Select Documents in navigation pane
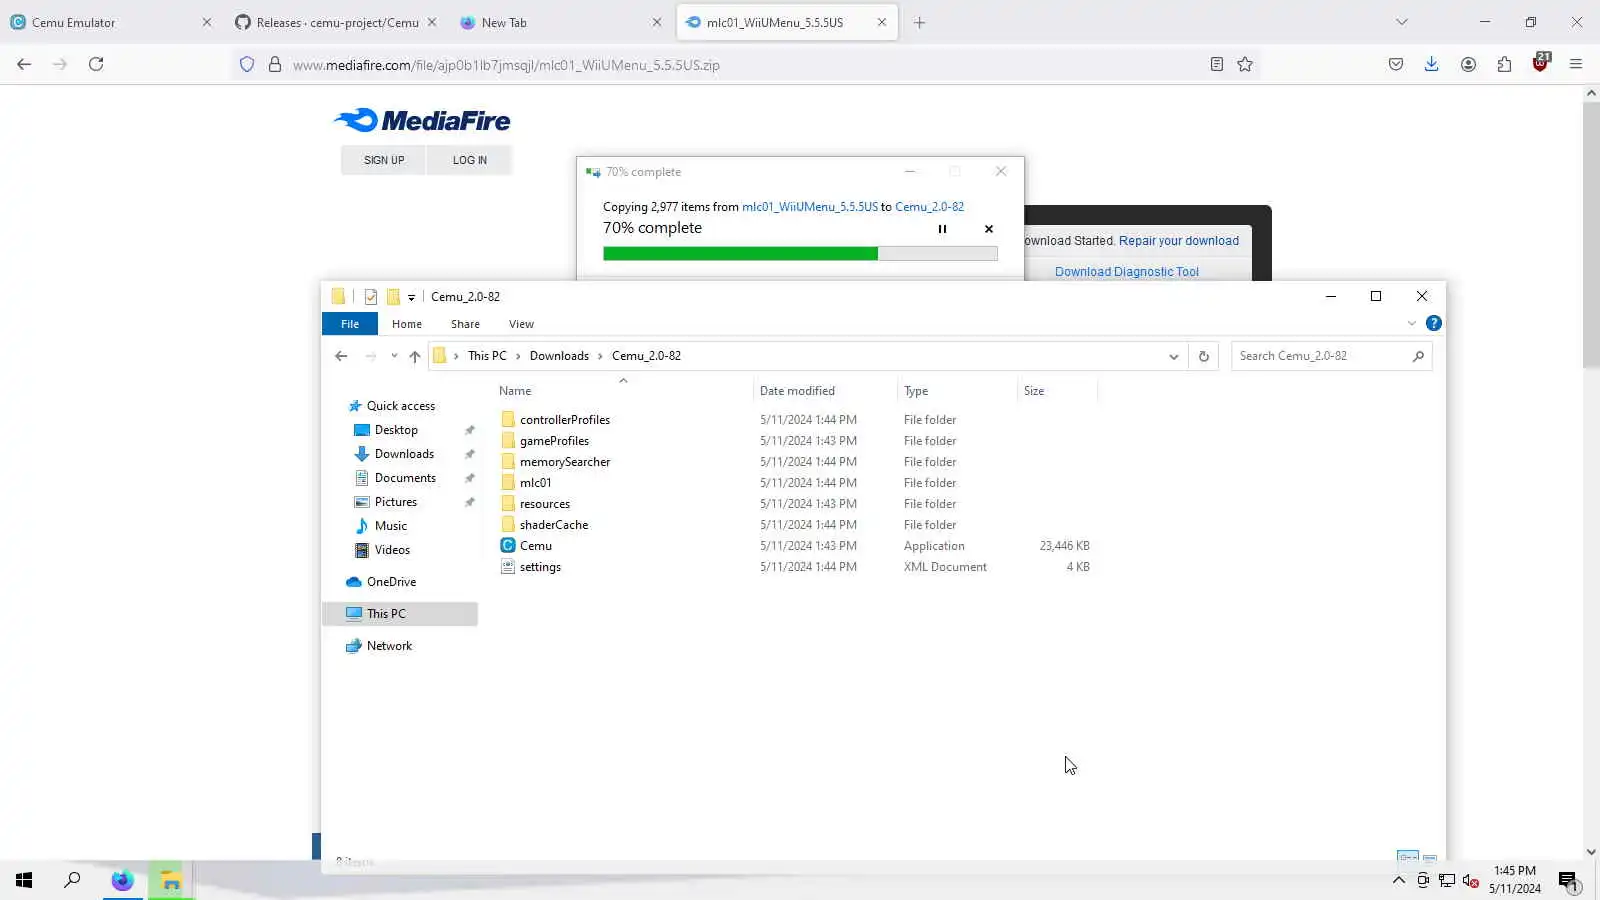 pos(405,478)
